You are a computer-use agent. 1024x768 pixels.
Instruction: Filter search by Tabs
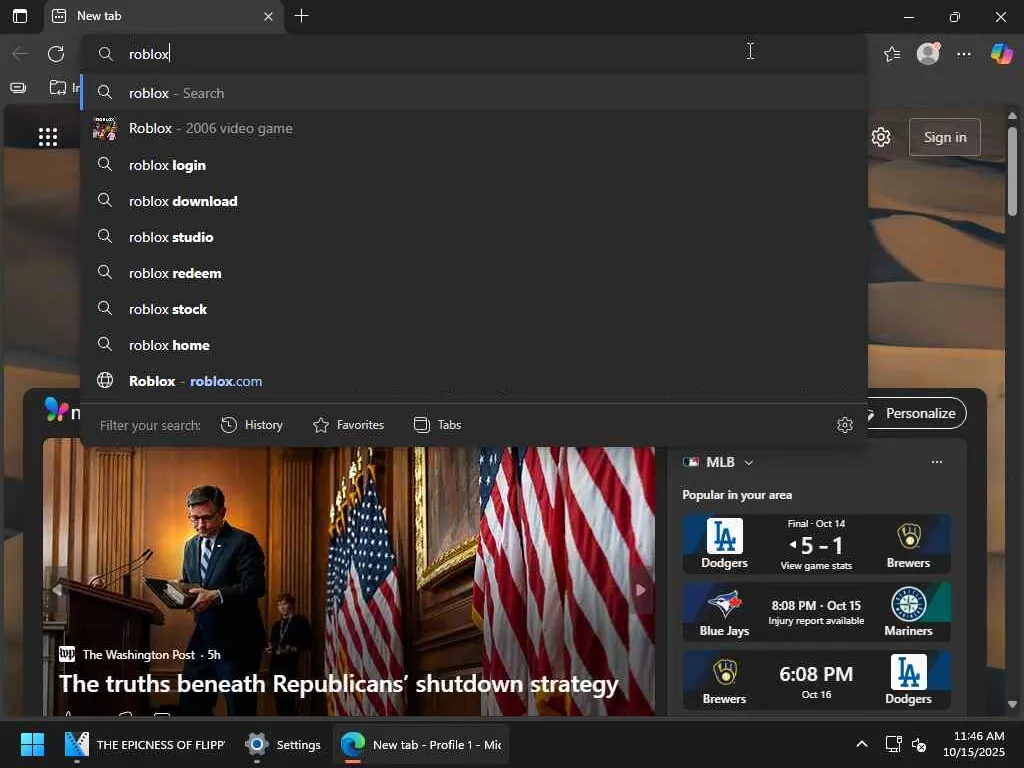coord(438,425)
